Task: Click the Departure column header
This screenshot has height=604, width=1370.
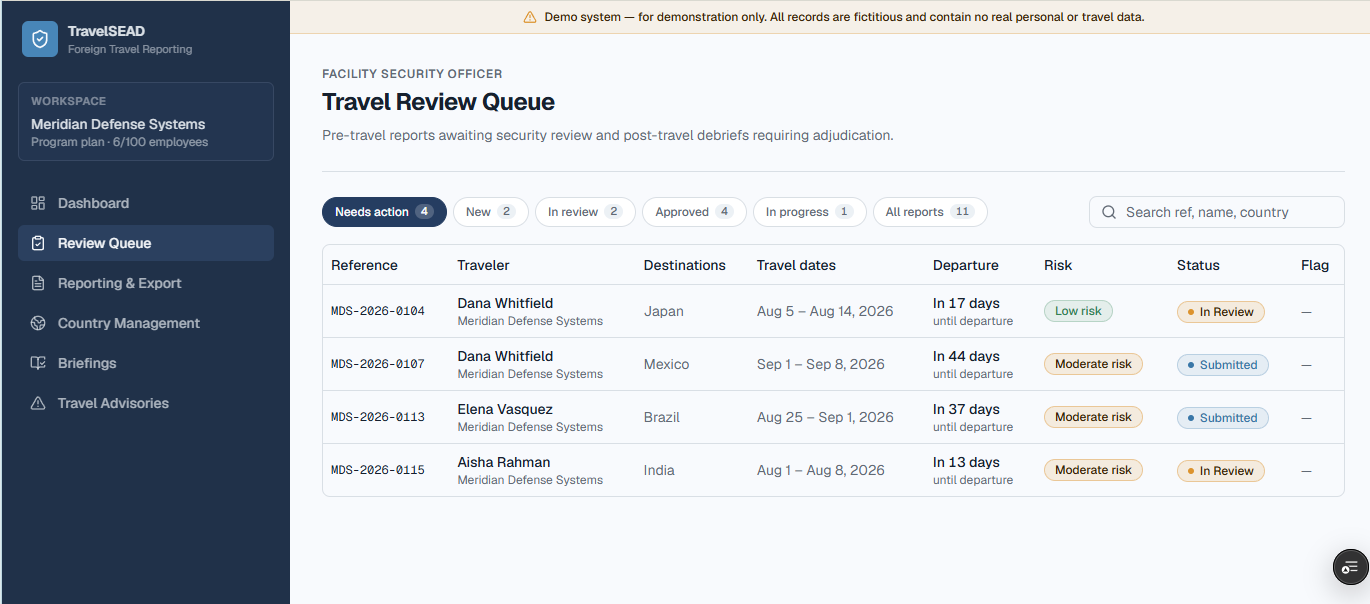Action: [966, 265]
